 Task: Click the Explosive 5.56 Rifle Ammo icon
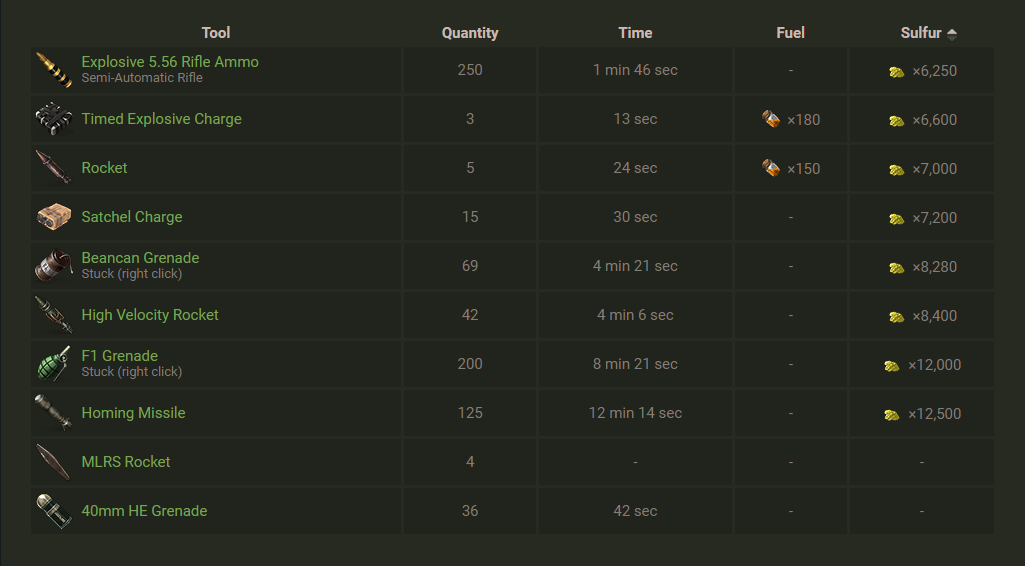tap(53, 70)
